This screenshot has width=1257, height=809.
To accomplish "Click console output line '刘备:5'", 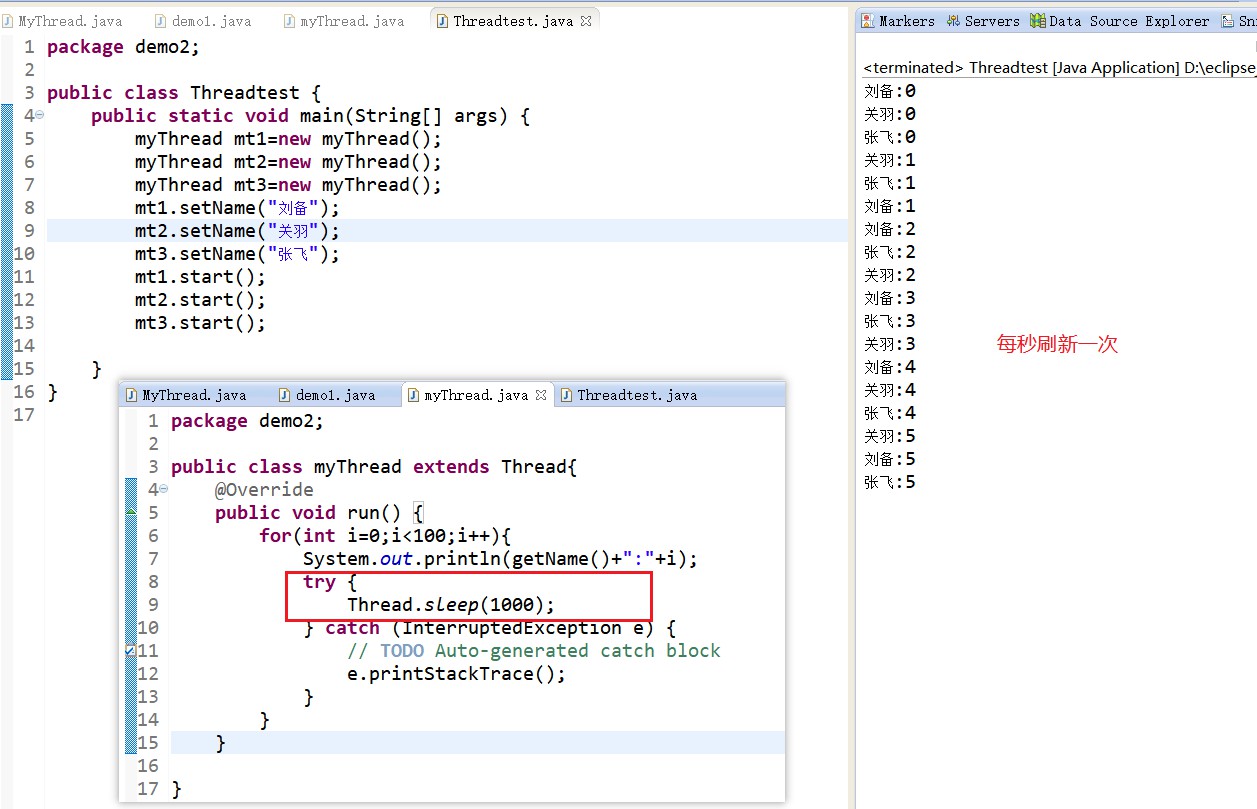I will point(890,459).
